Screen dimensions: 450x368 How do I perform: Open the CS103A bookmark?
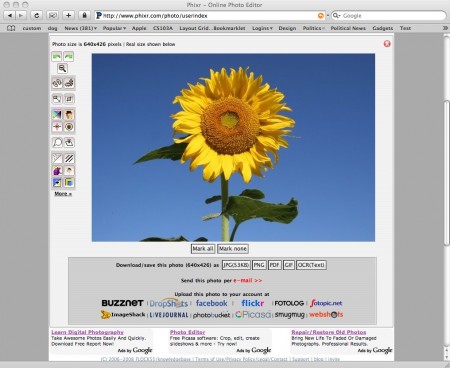coord(163,28)
